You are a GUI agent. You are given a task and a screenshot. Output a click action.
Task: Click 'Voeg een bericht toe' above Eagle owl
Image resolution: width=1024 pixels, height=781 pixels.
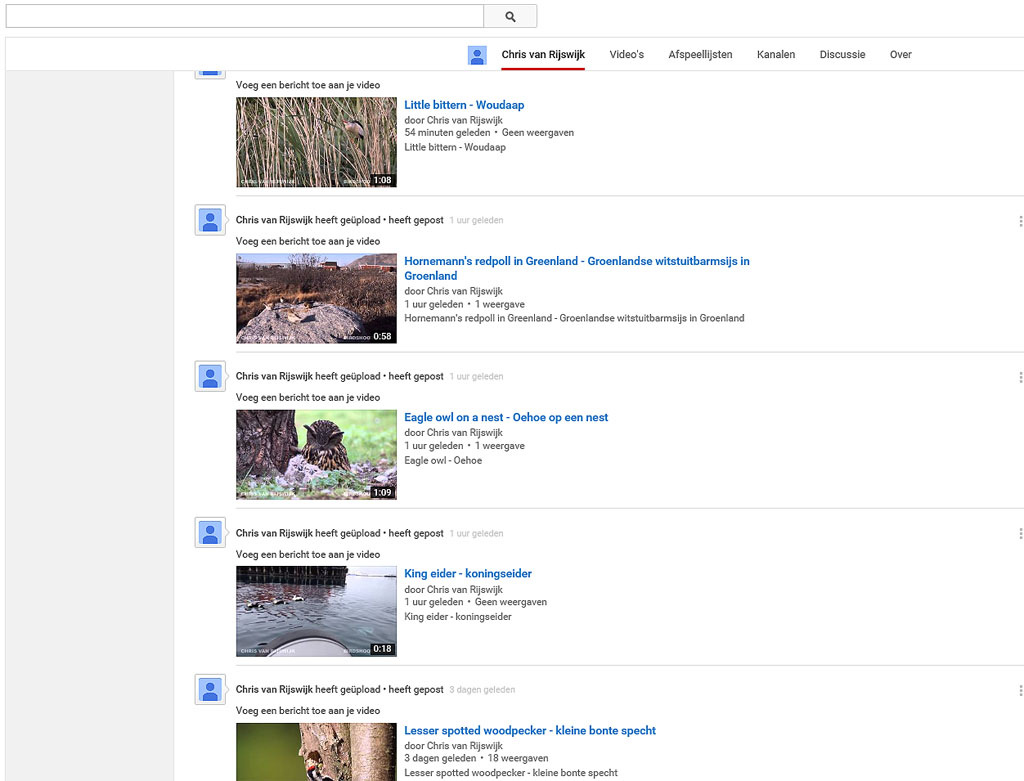(308, 397)
